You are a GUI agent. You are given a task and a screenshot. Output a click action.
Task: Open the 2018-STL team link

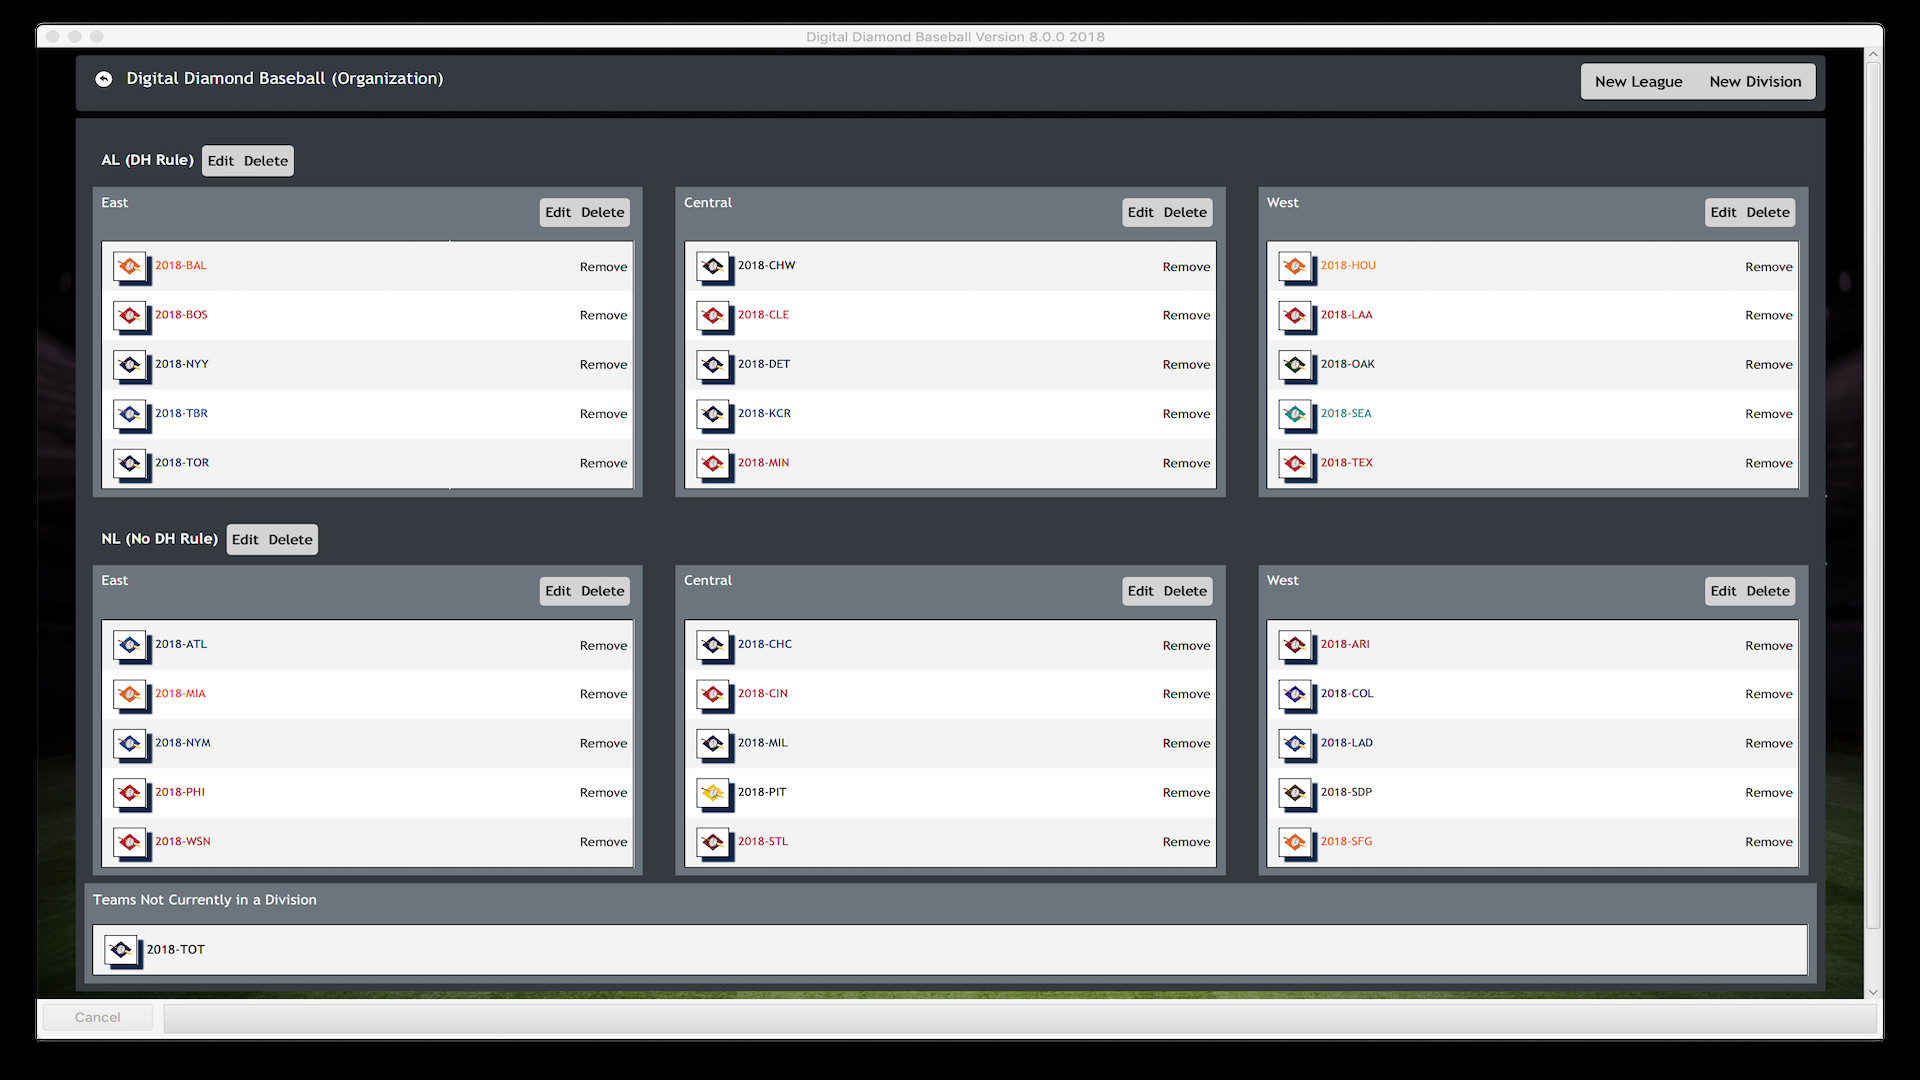[762, 841]
